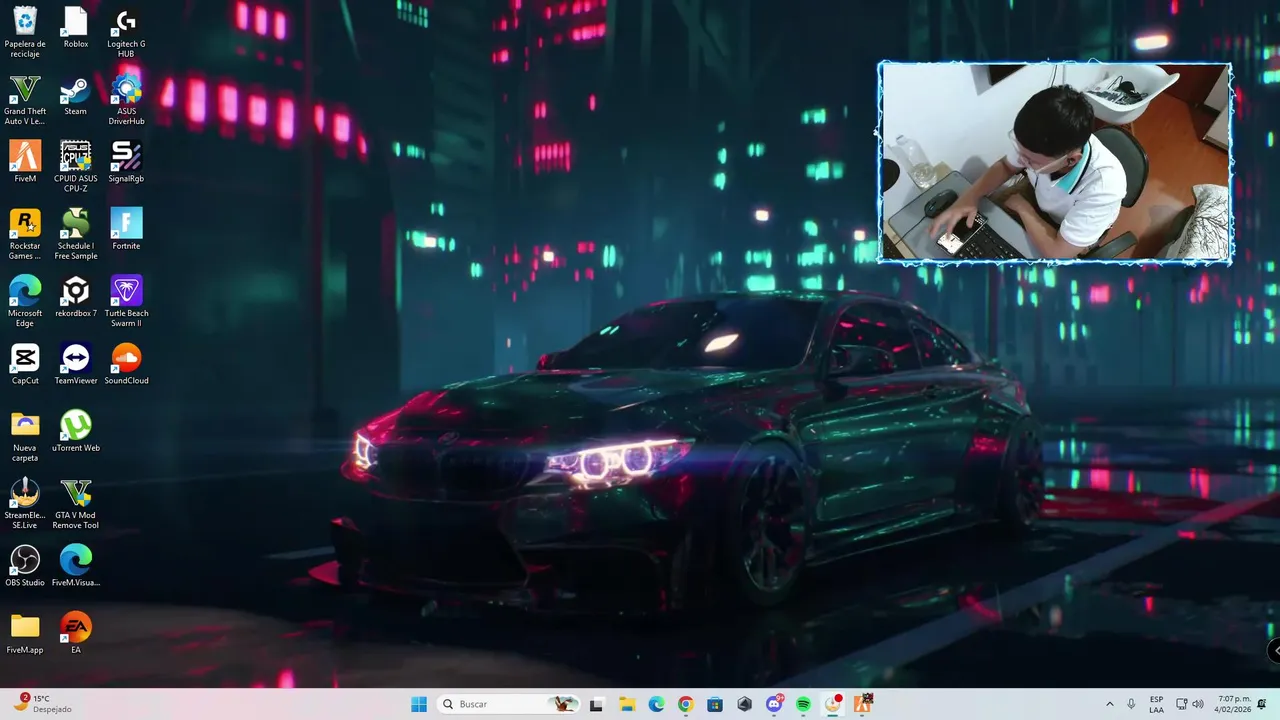
Task: Select the Nueva carpeta folder
Action: (x=25, y=436)
